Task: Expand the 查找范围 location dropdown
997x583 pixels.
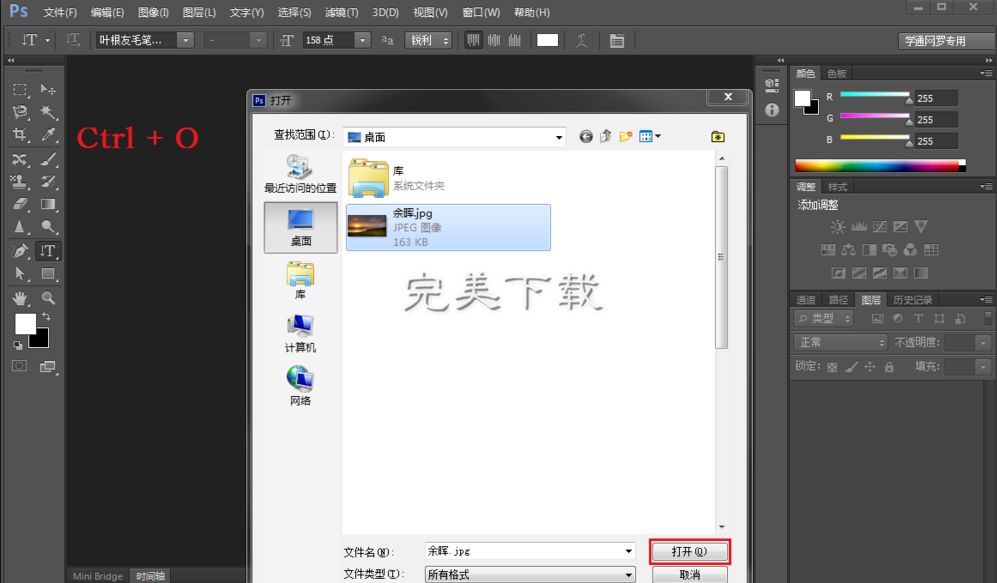Action: [x=558, y=137]
